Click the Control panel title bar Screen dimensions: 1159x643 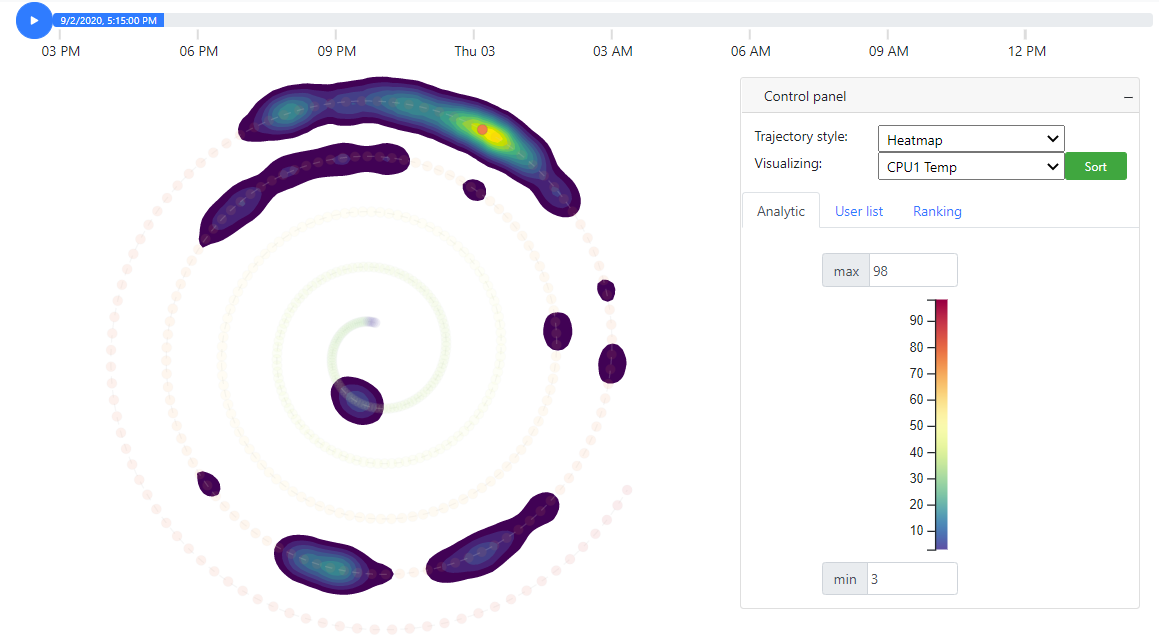tap(805, 95)
